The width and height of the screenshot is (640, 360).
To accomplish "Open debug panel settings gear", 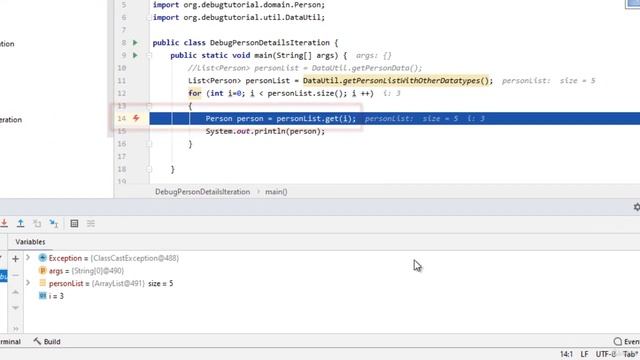I will click(637, 207).
